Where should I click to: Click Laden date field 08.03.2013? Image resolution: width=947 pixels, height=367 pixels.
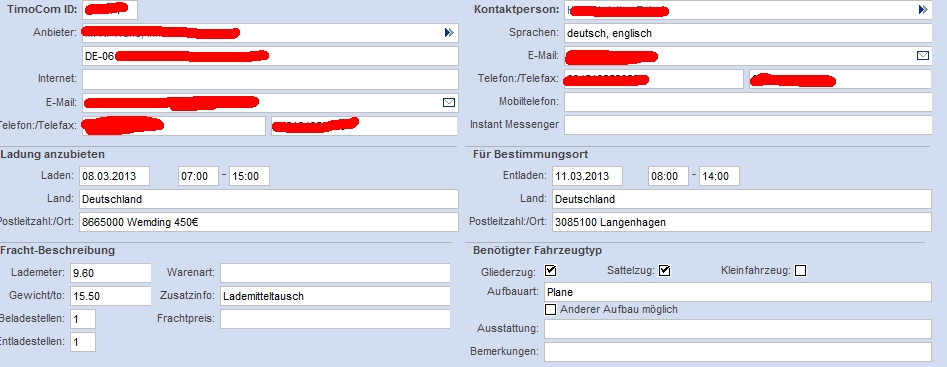point(114,176)
